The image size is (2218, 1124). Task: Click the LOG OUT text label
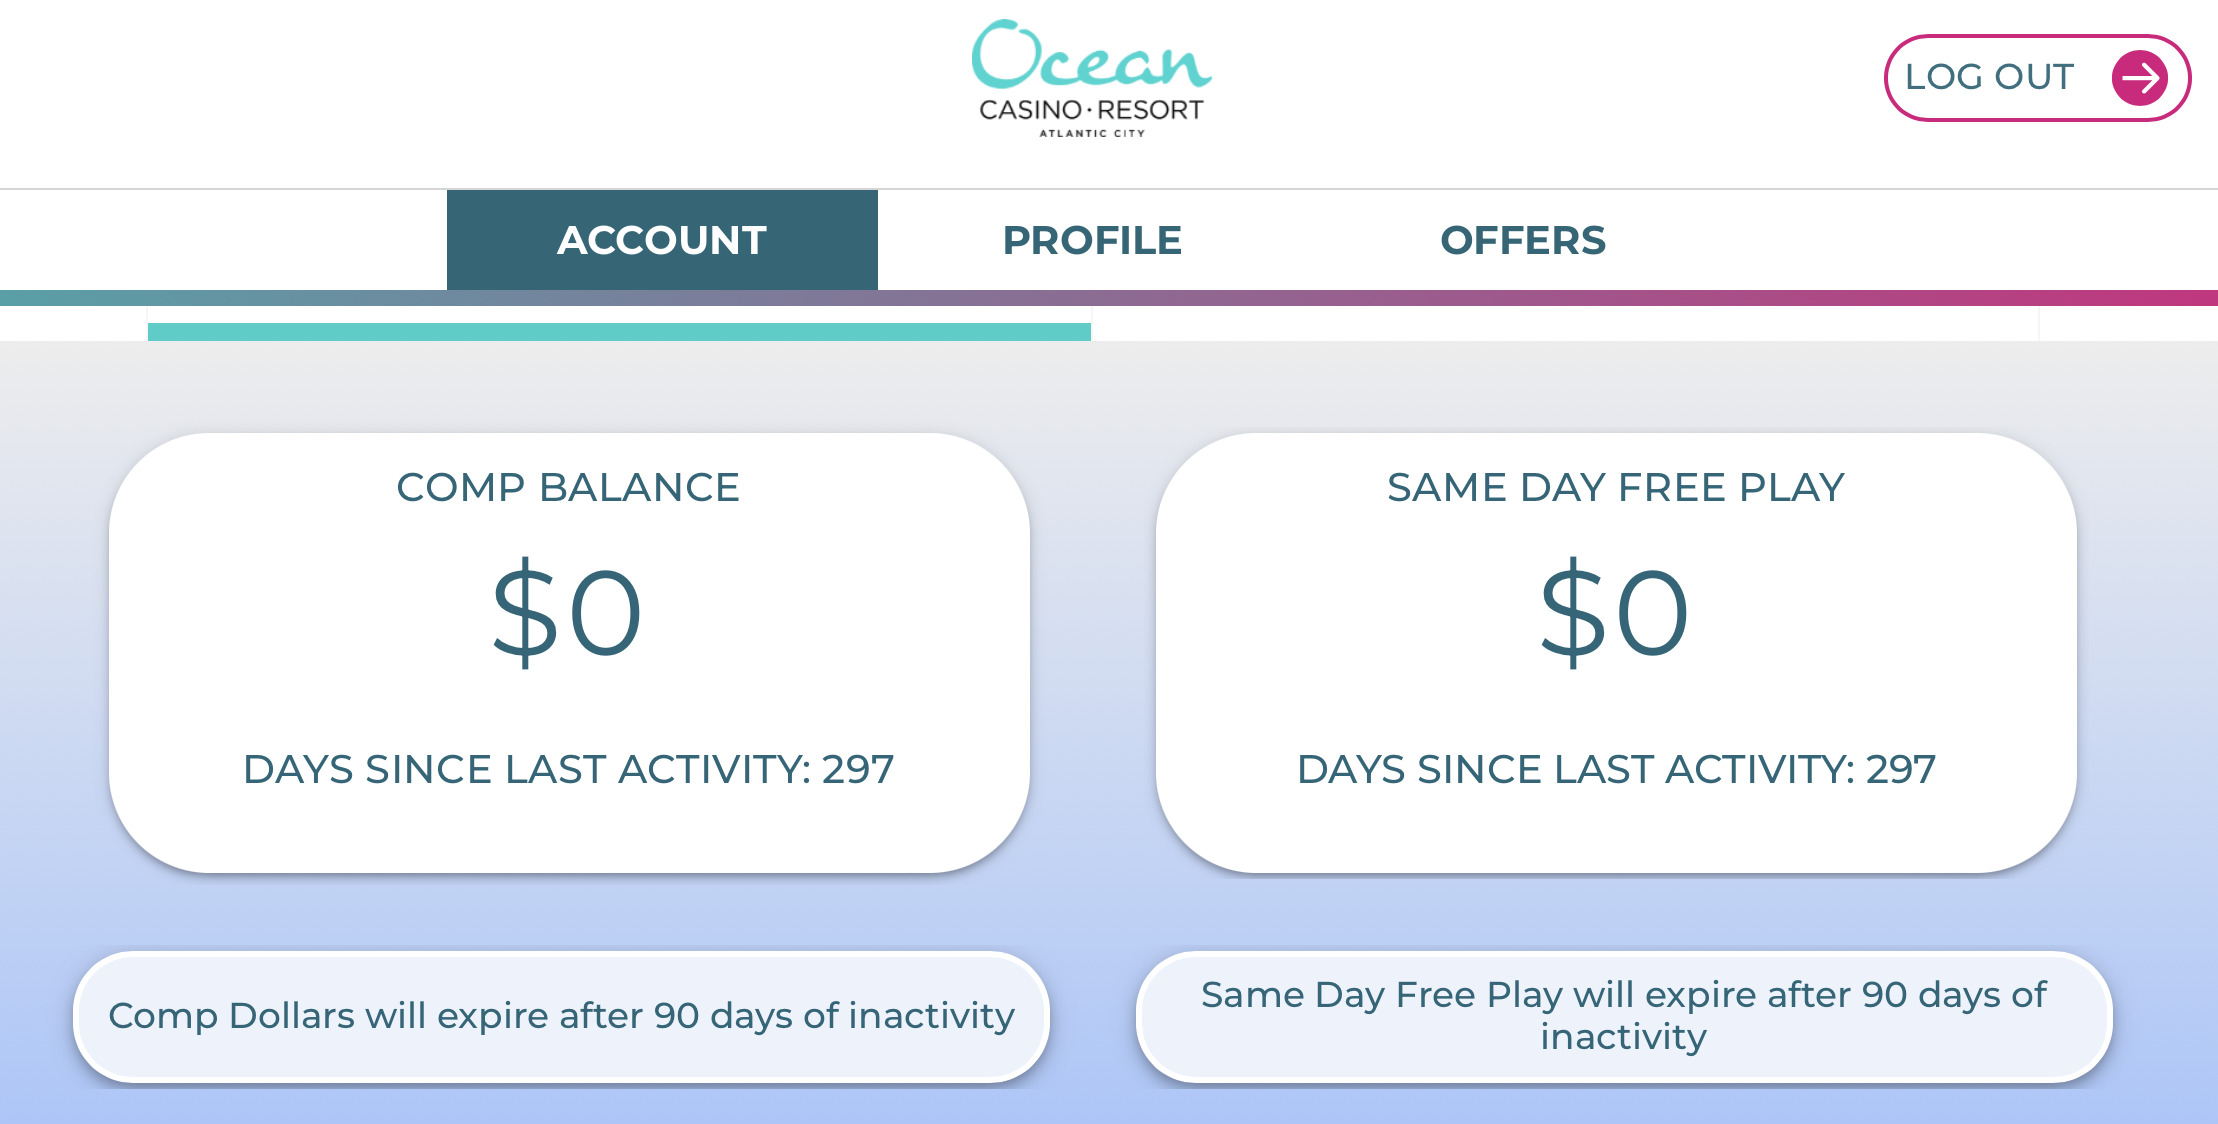[x=1989, y=77]
